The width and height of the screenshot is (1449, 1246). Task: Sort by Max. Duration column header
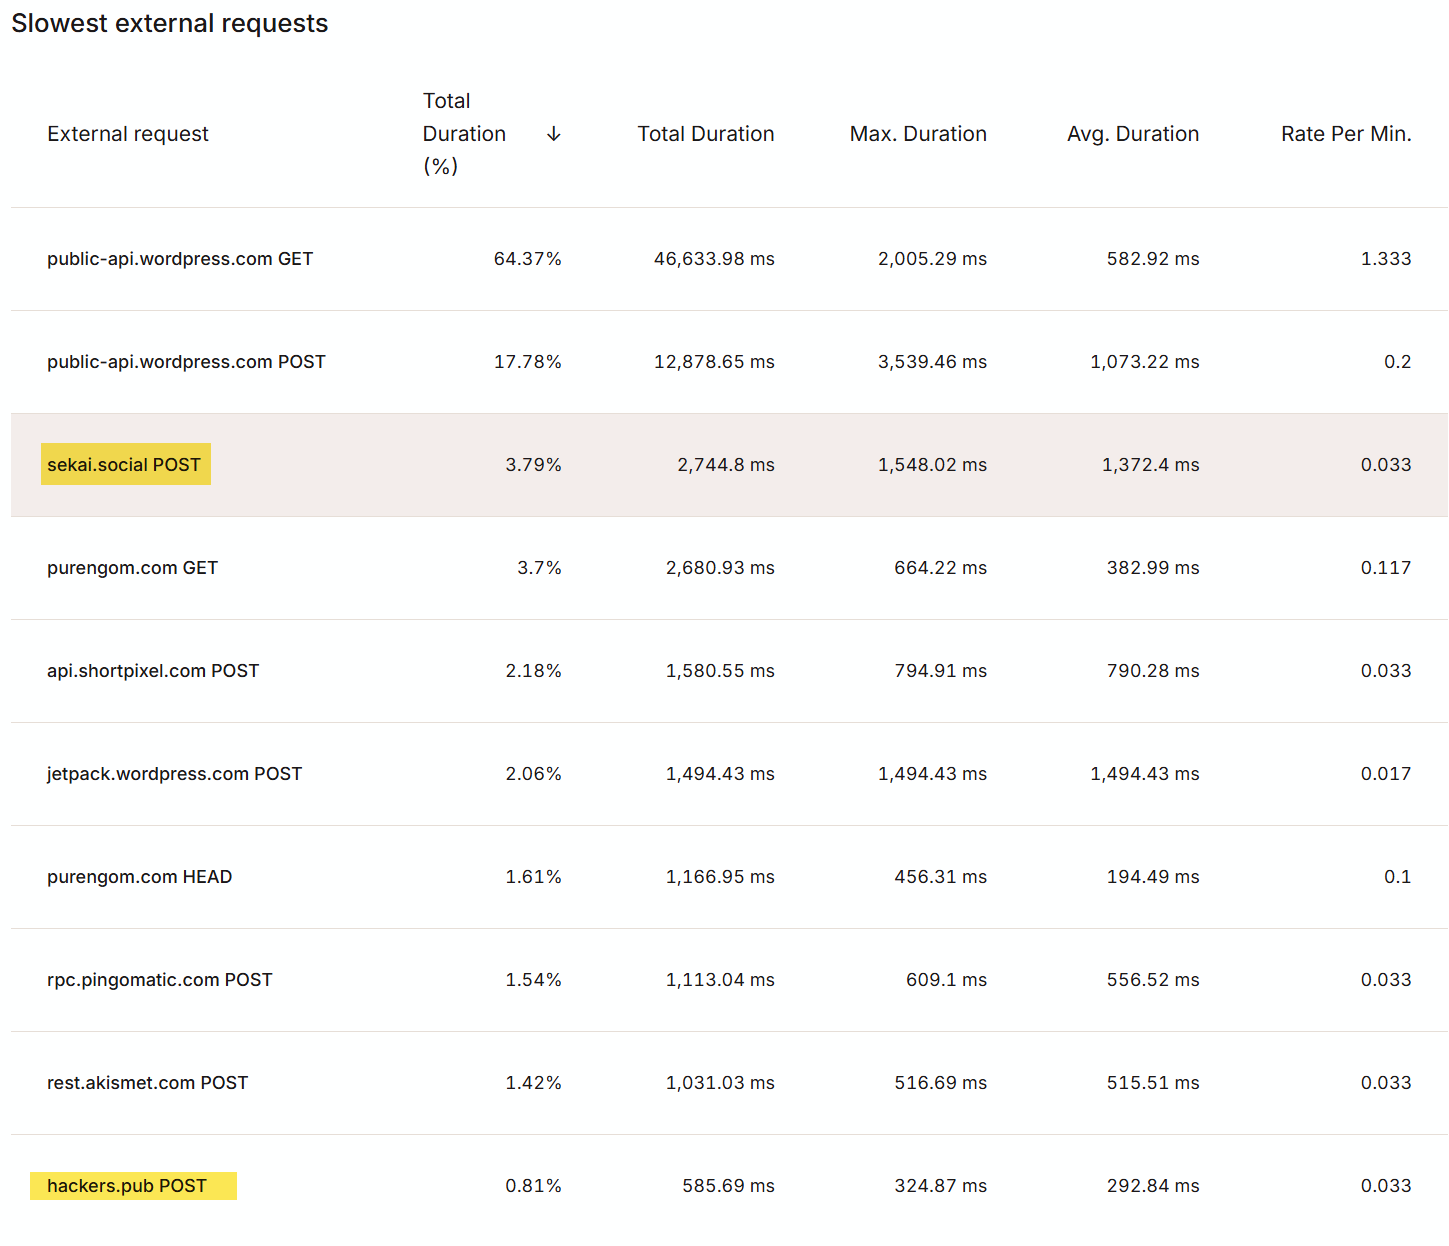(918, 134)
